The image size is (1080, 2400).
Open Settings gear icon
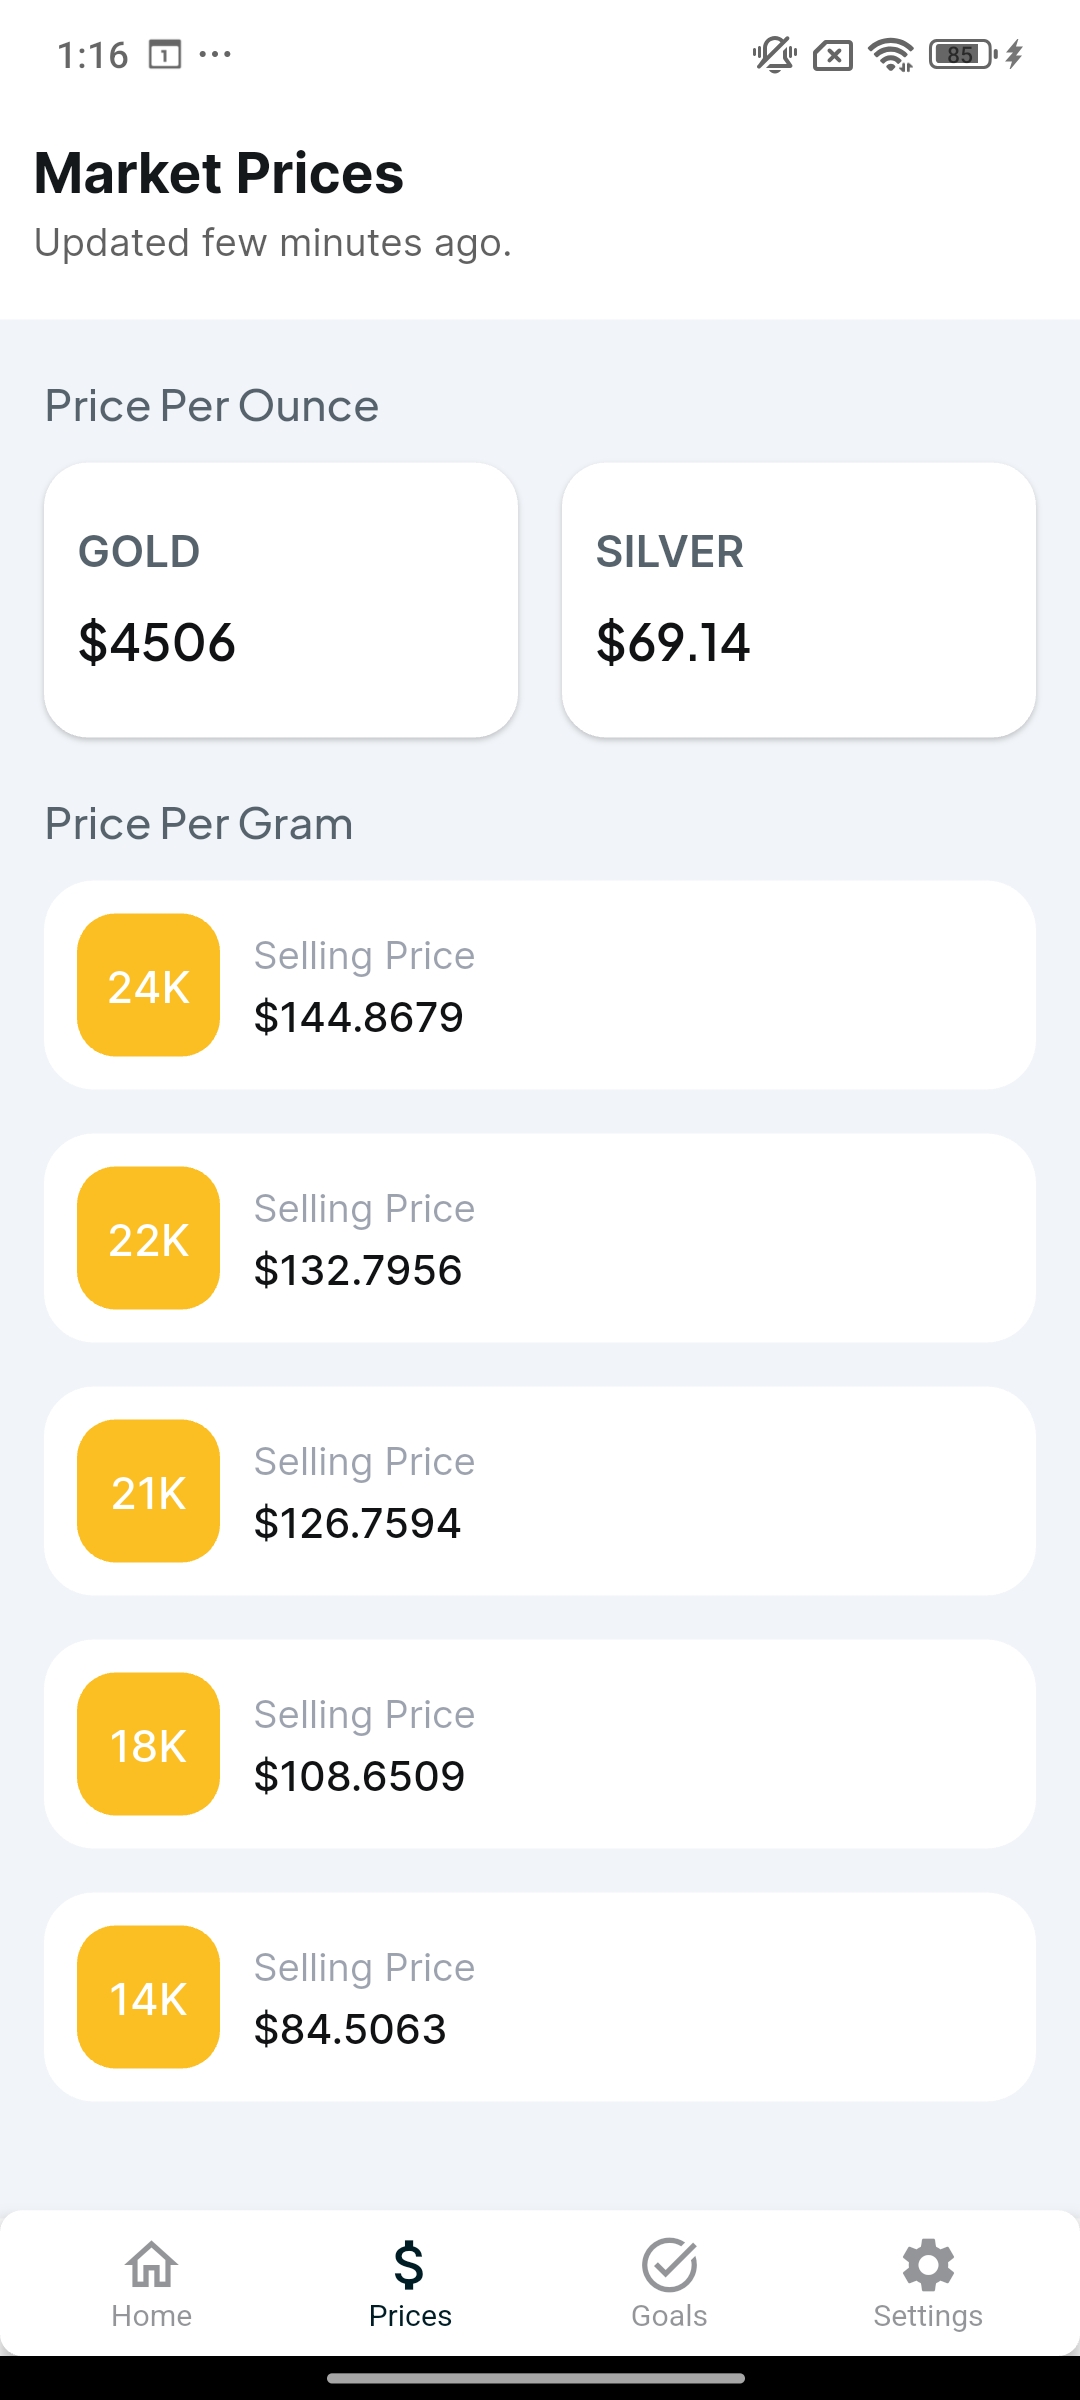[928, 2264]
